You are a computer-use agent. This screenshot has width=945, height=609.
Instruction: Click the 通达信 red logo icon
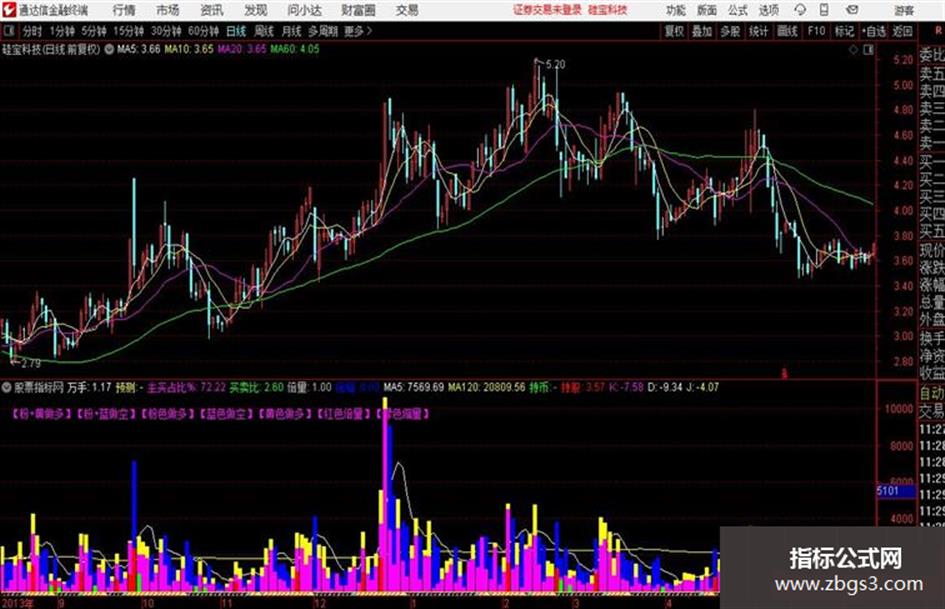9,10
